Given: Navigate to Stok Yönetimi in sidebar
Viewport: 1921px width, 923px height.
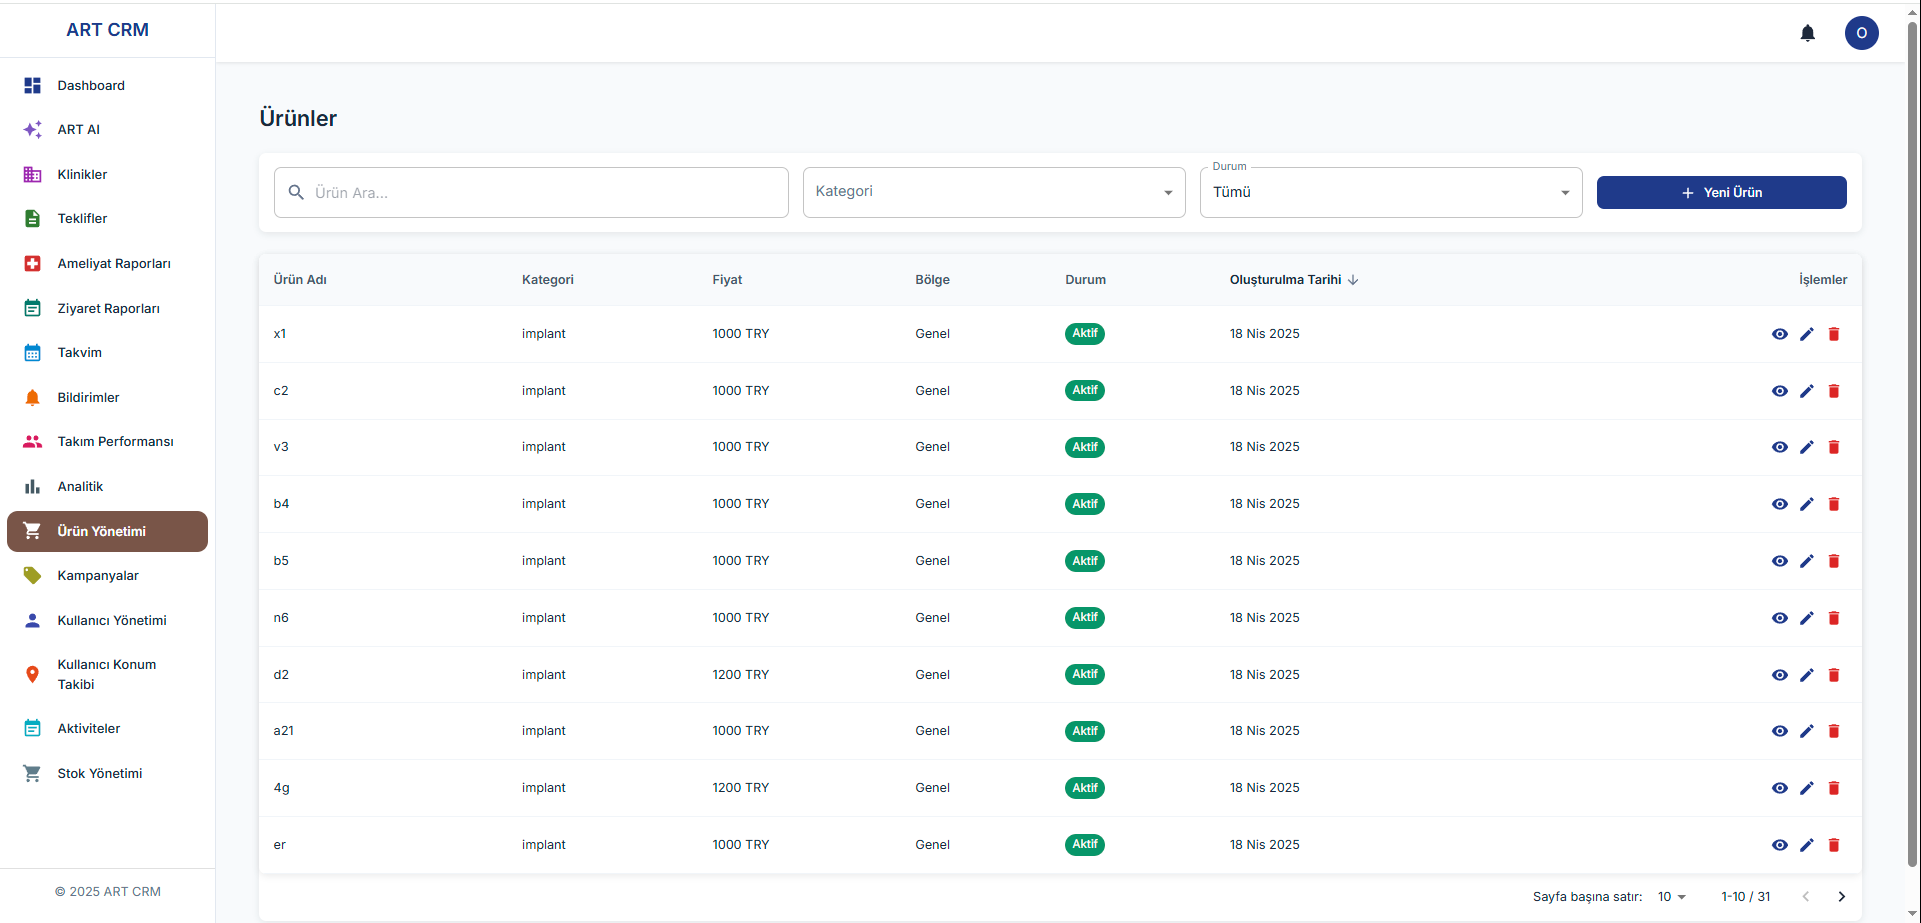Looking at the screenshot, I should 99,773.
